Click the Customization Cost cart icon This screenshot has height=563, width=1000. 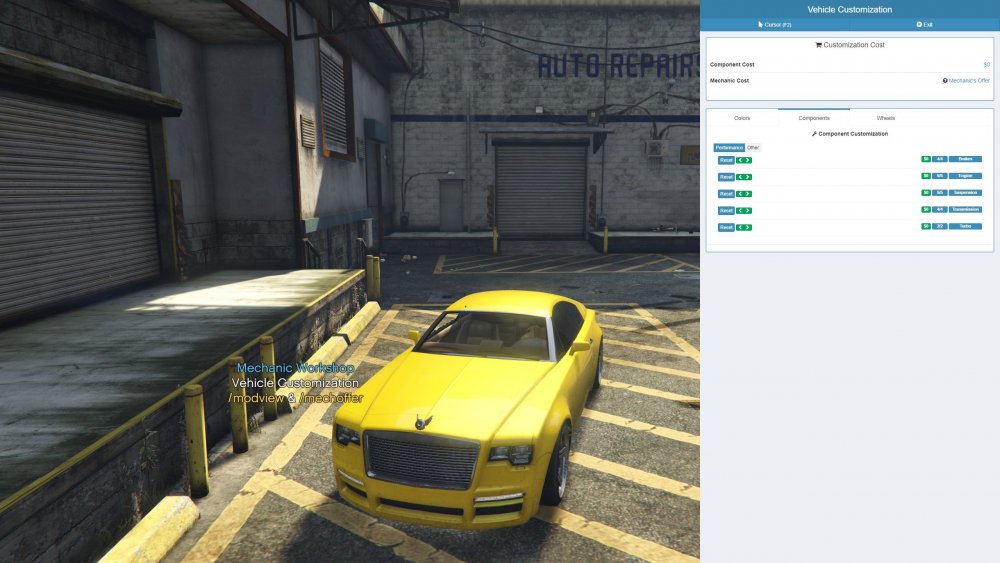click(x=818, y=45)
